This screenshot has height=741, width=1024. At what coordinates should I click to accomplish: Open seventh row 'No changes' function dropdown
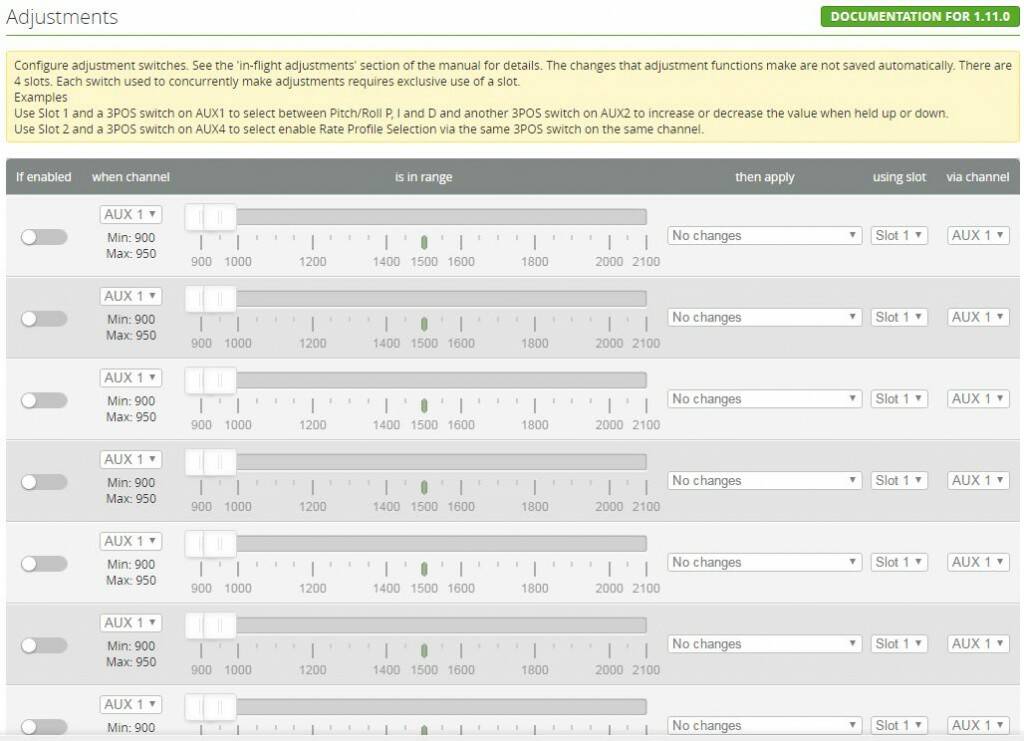(x=764, y=725)
